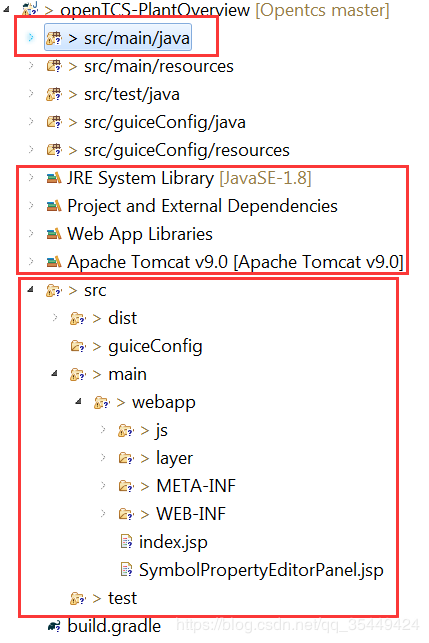Click the webapp folder icon

102,402
